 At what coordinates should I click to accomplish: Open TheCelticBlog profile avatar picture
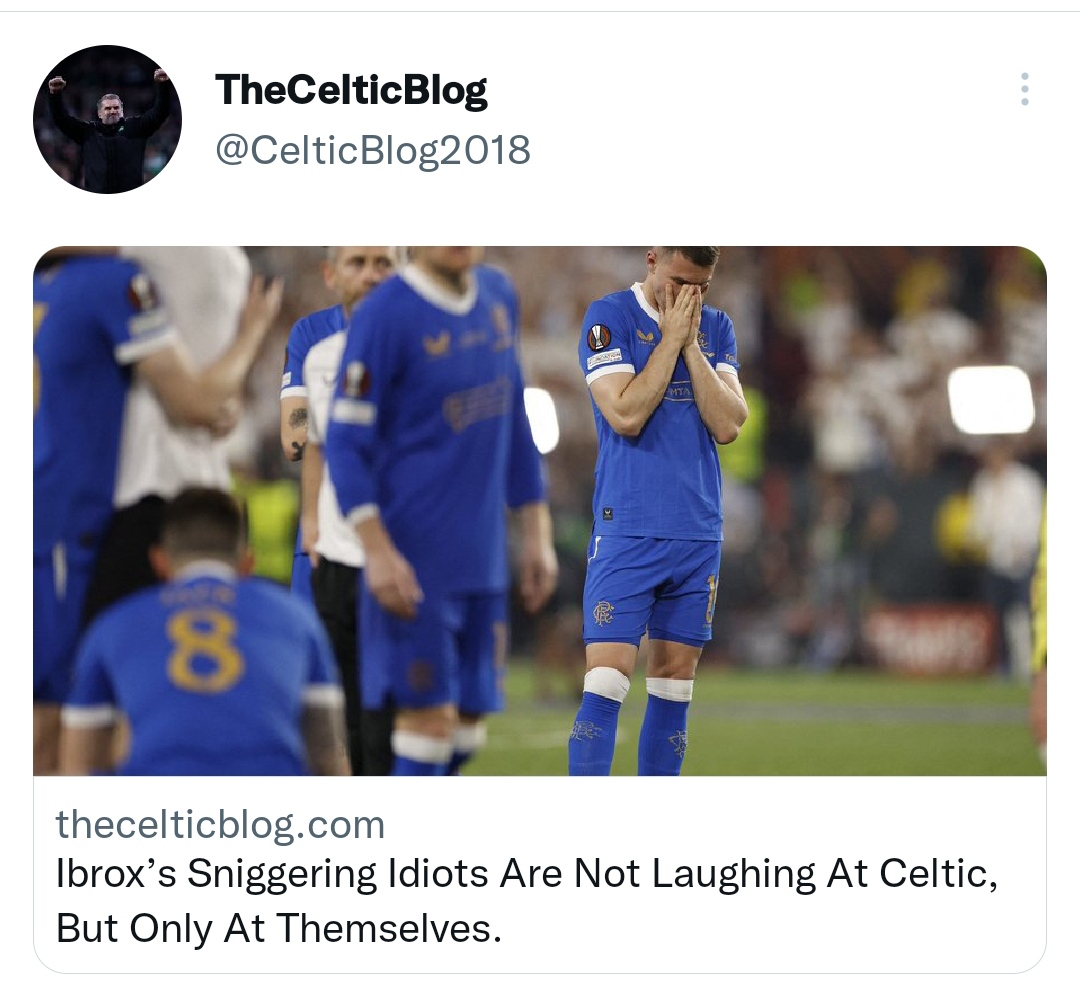coord(107,119)
